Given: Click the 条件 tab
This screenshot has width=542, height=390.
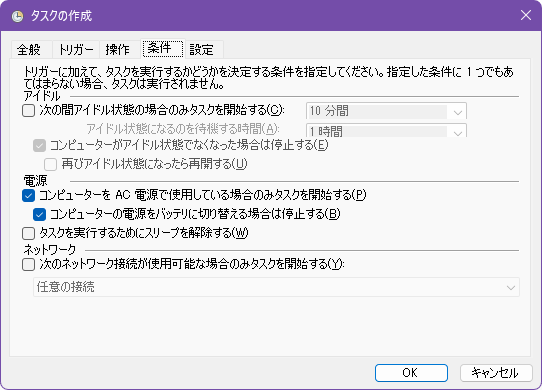Looking at the screenshot, I should (163, 48).
